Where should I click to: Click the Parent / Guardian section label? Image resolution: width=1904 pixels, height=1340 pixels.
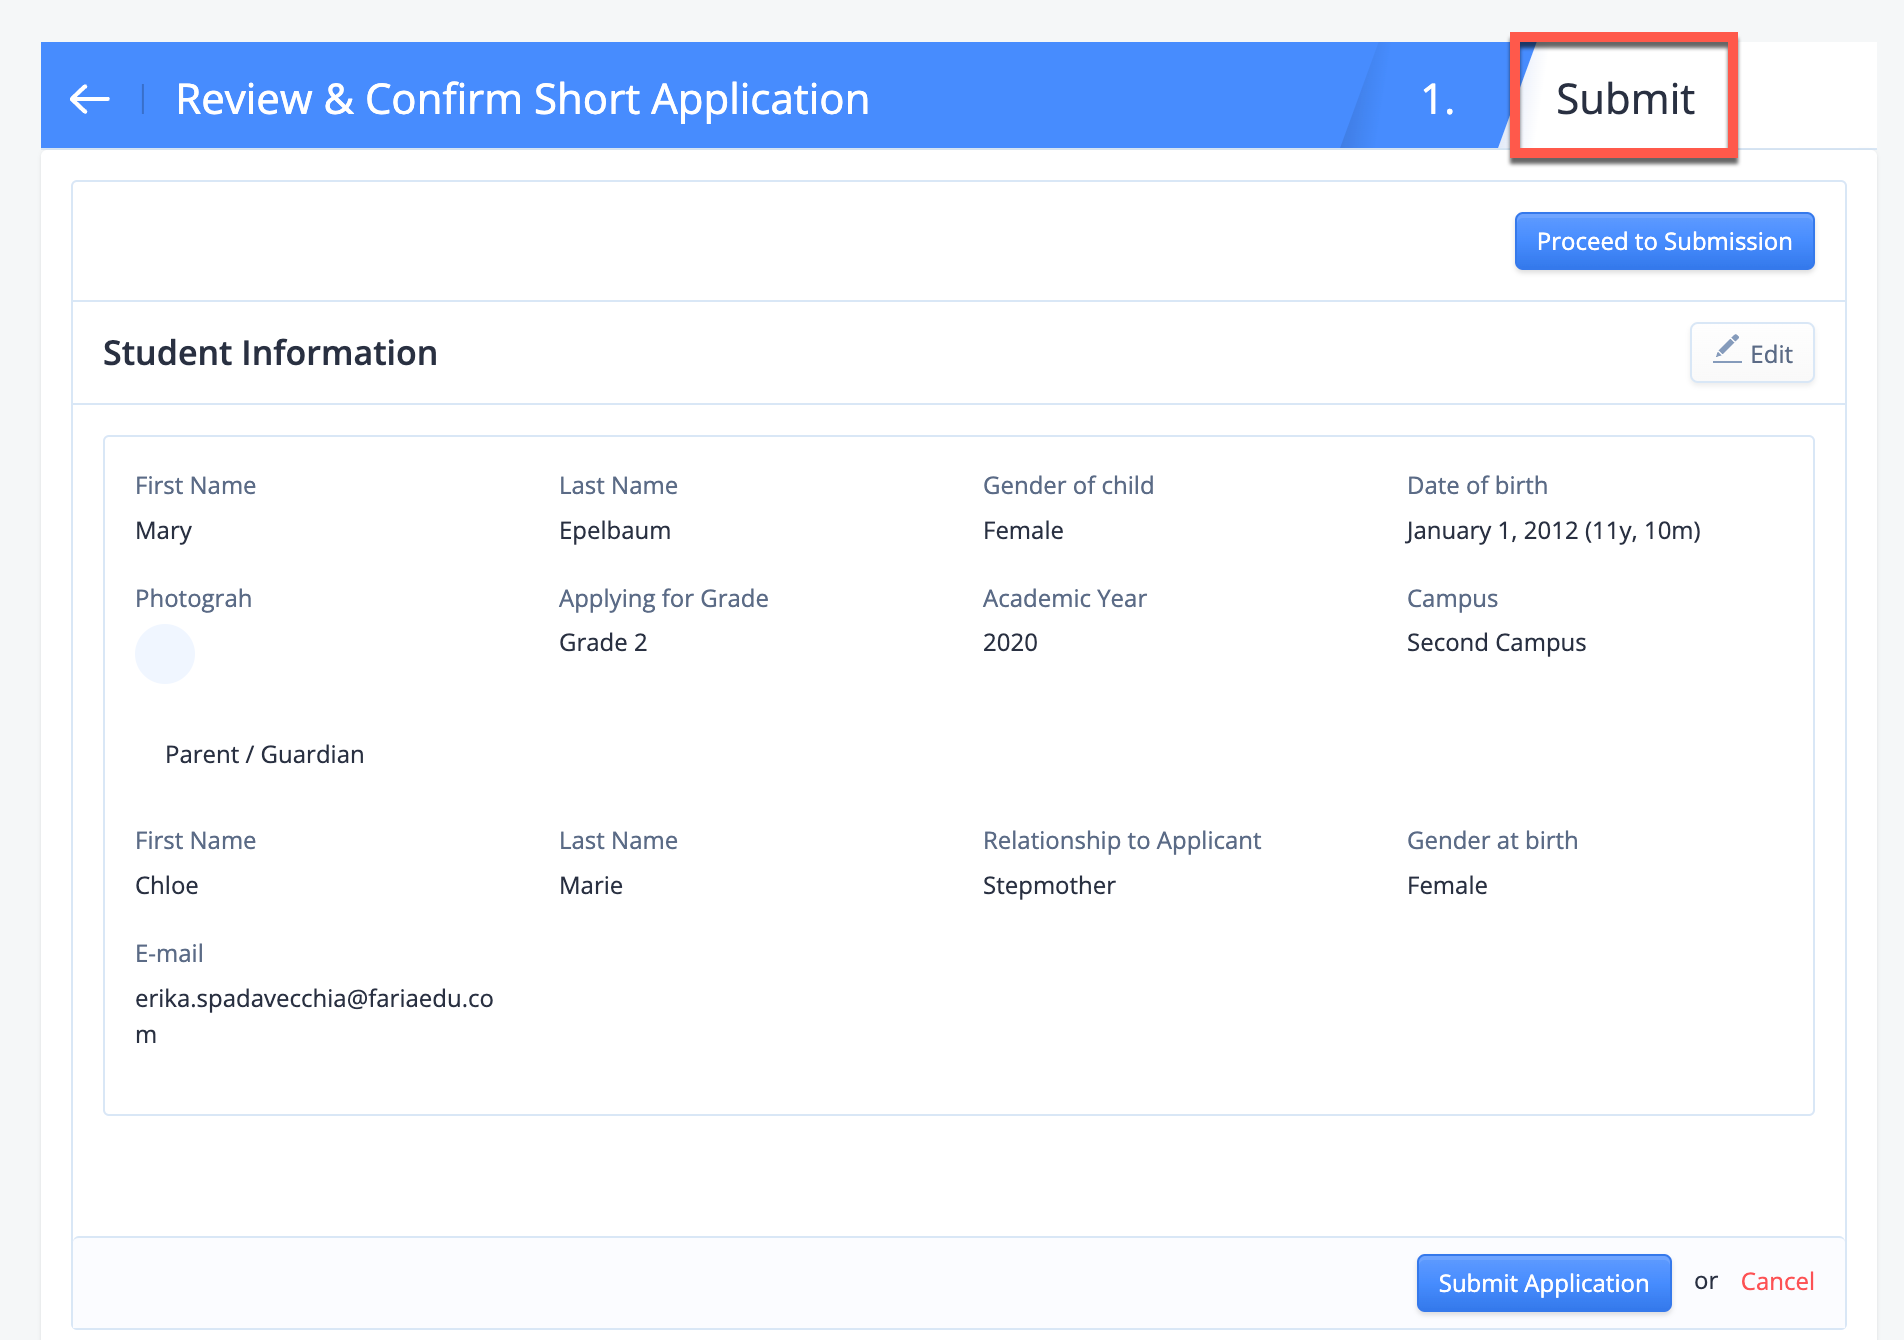click(264, 754)
